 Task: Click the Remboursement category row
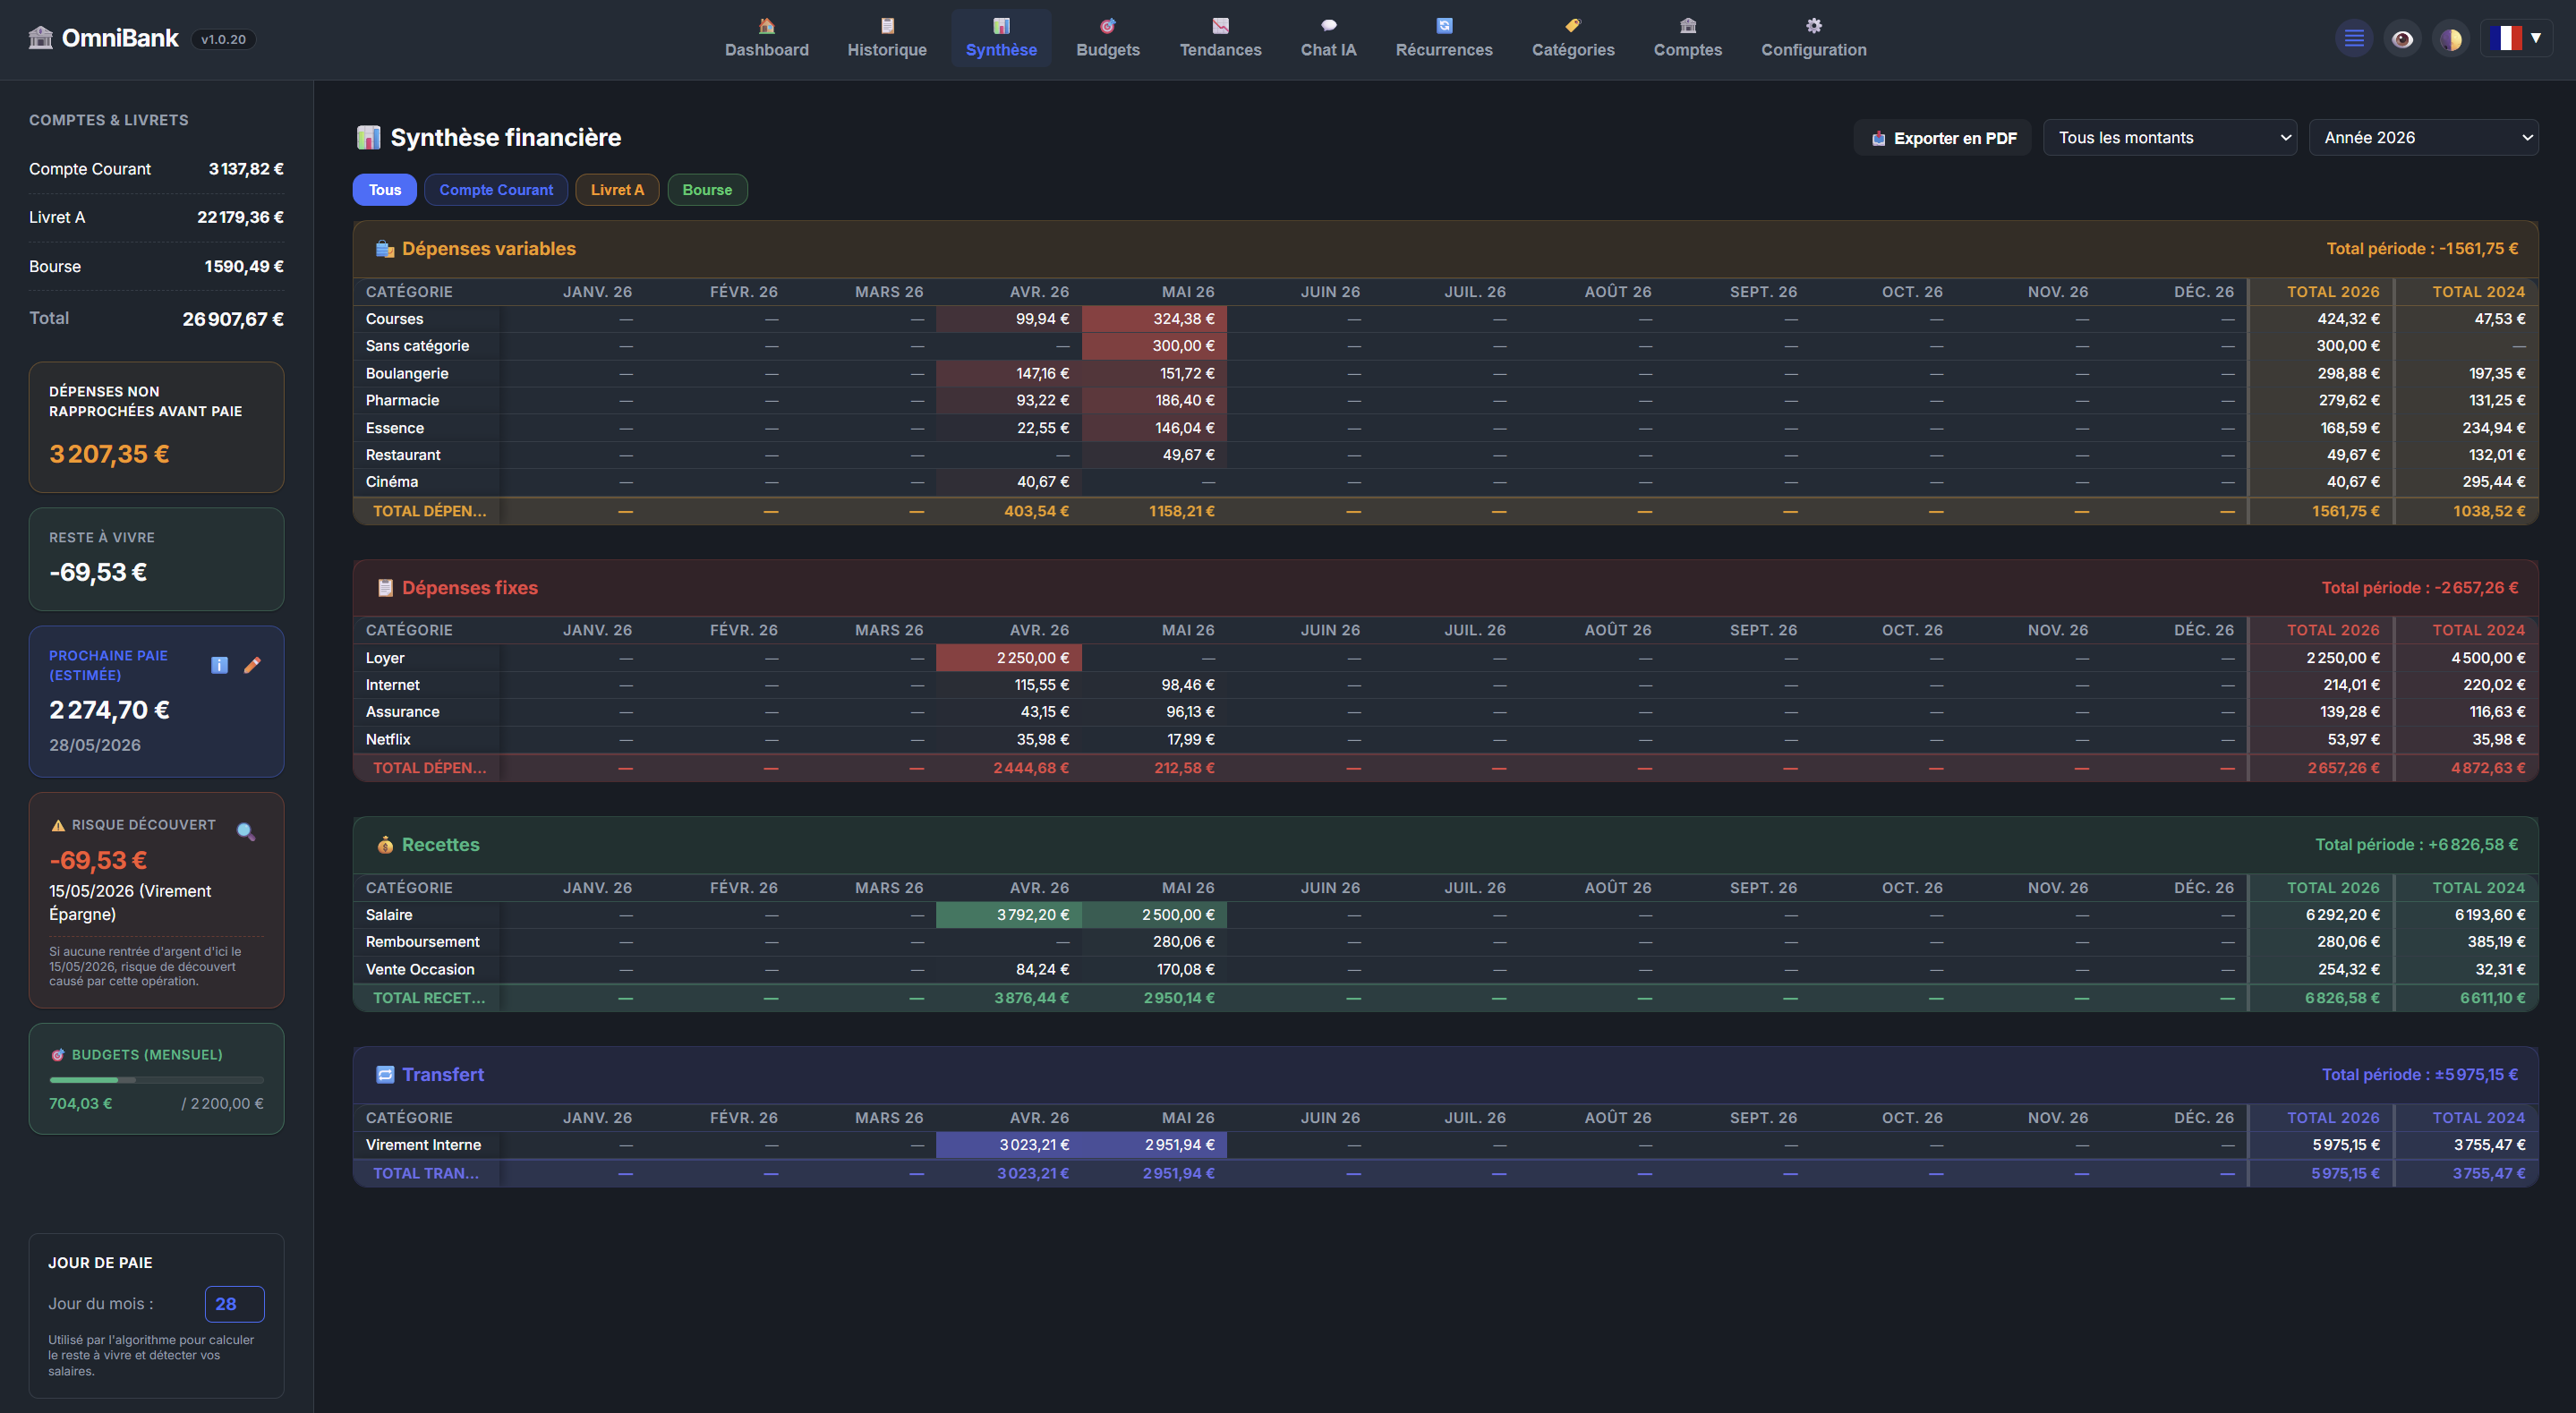pos(1445,942)
